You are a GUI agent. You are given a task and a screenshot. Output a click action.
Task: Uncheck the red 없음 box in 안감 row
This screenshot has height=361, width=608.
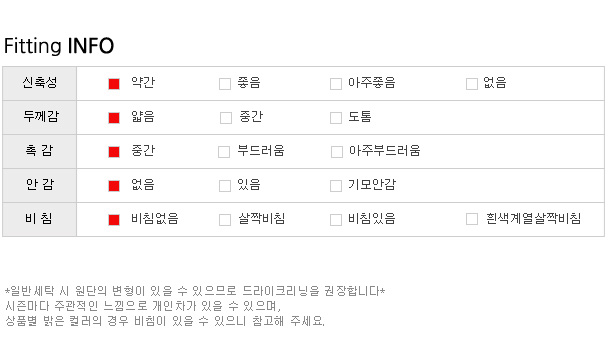click(x=114, y=186)
